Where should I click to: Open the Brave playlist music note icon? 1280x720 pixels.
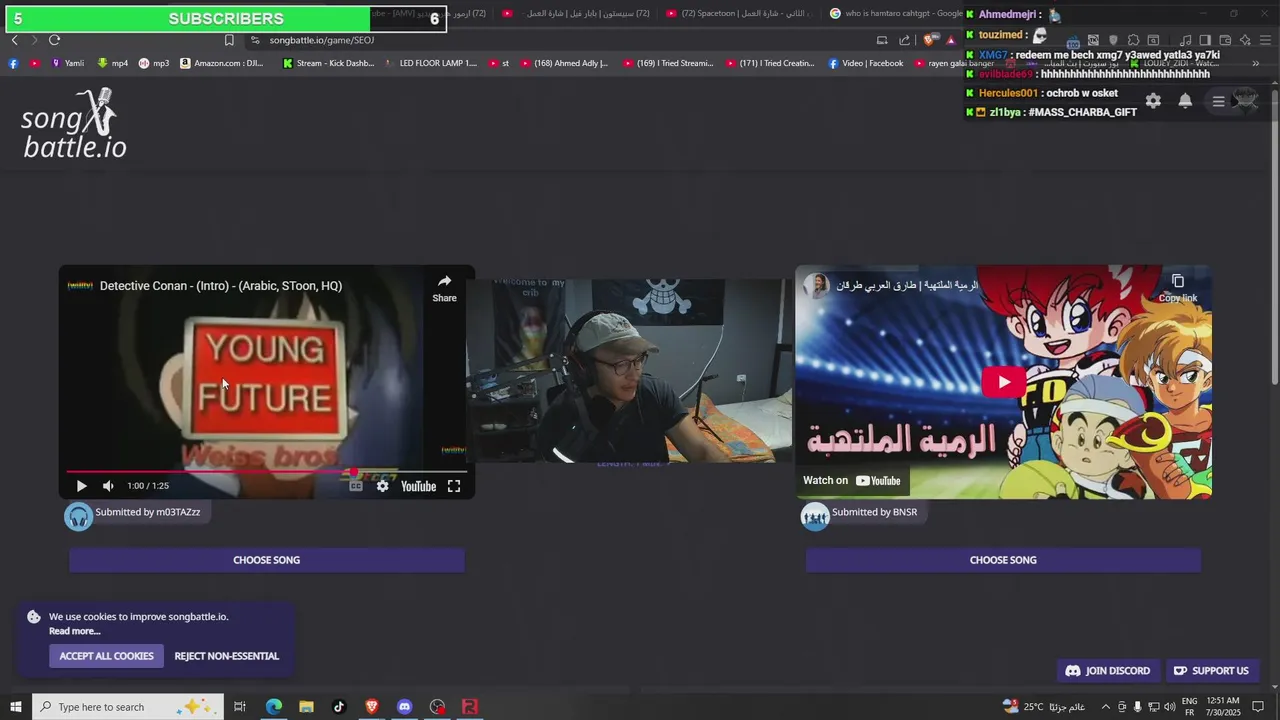pyautogui.click(x=1185, y=40)
